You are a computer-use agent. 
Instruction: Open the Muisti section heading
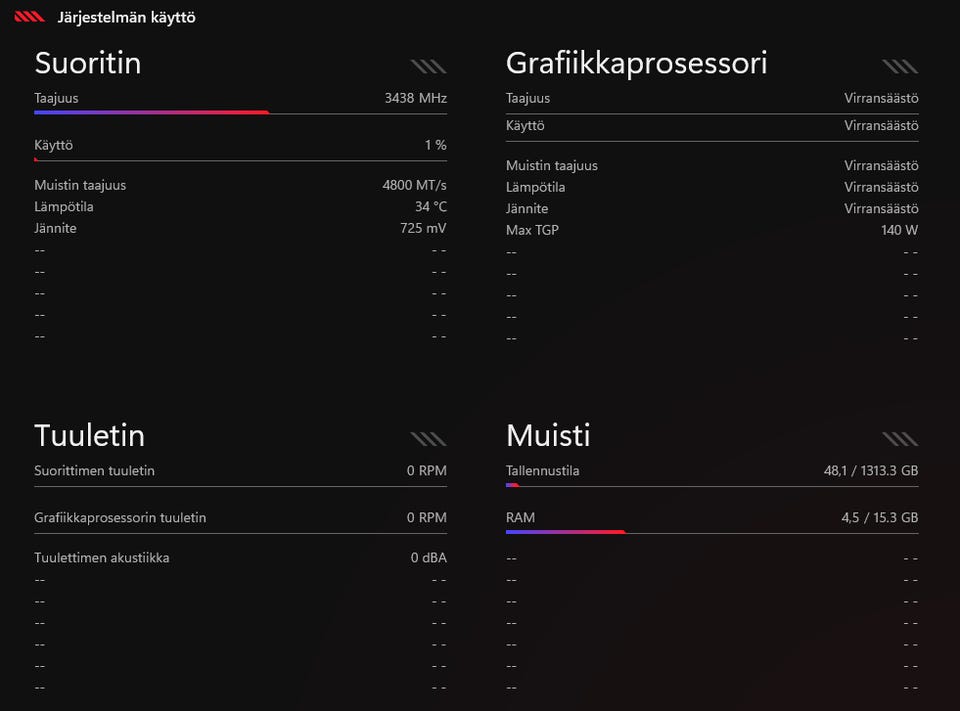(x=548, y=435)
